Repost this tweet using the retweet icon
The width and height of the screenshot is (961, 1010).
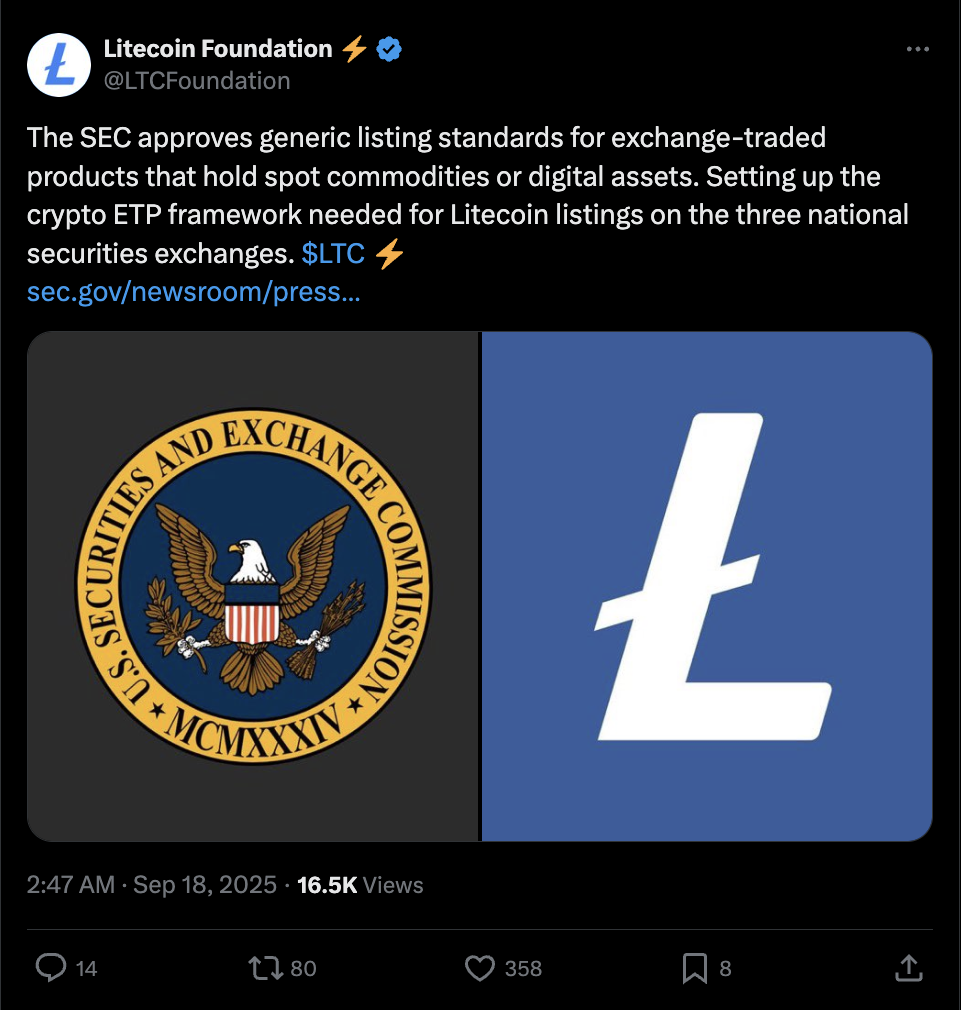pos(265,967)
